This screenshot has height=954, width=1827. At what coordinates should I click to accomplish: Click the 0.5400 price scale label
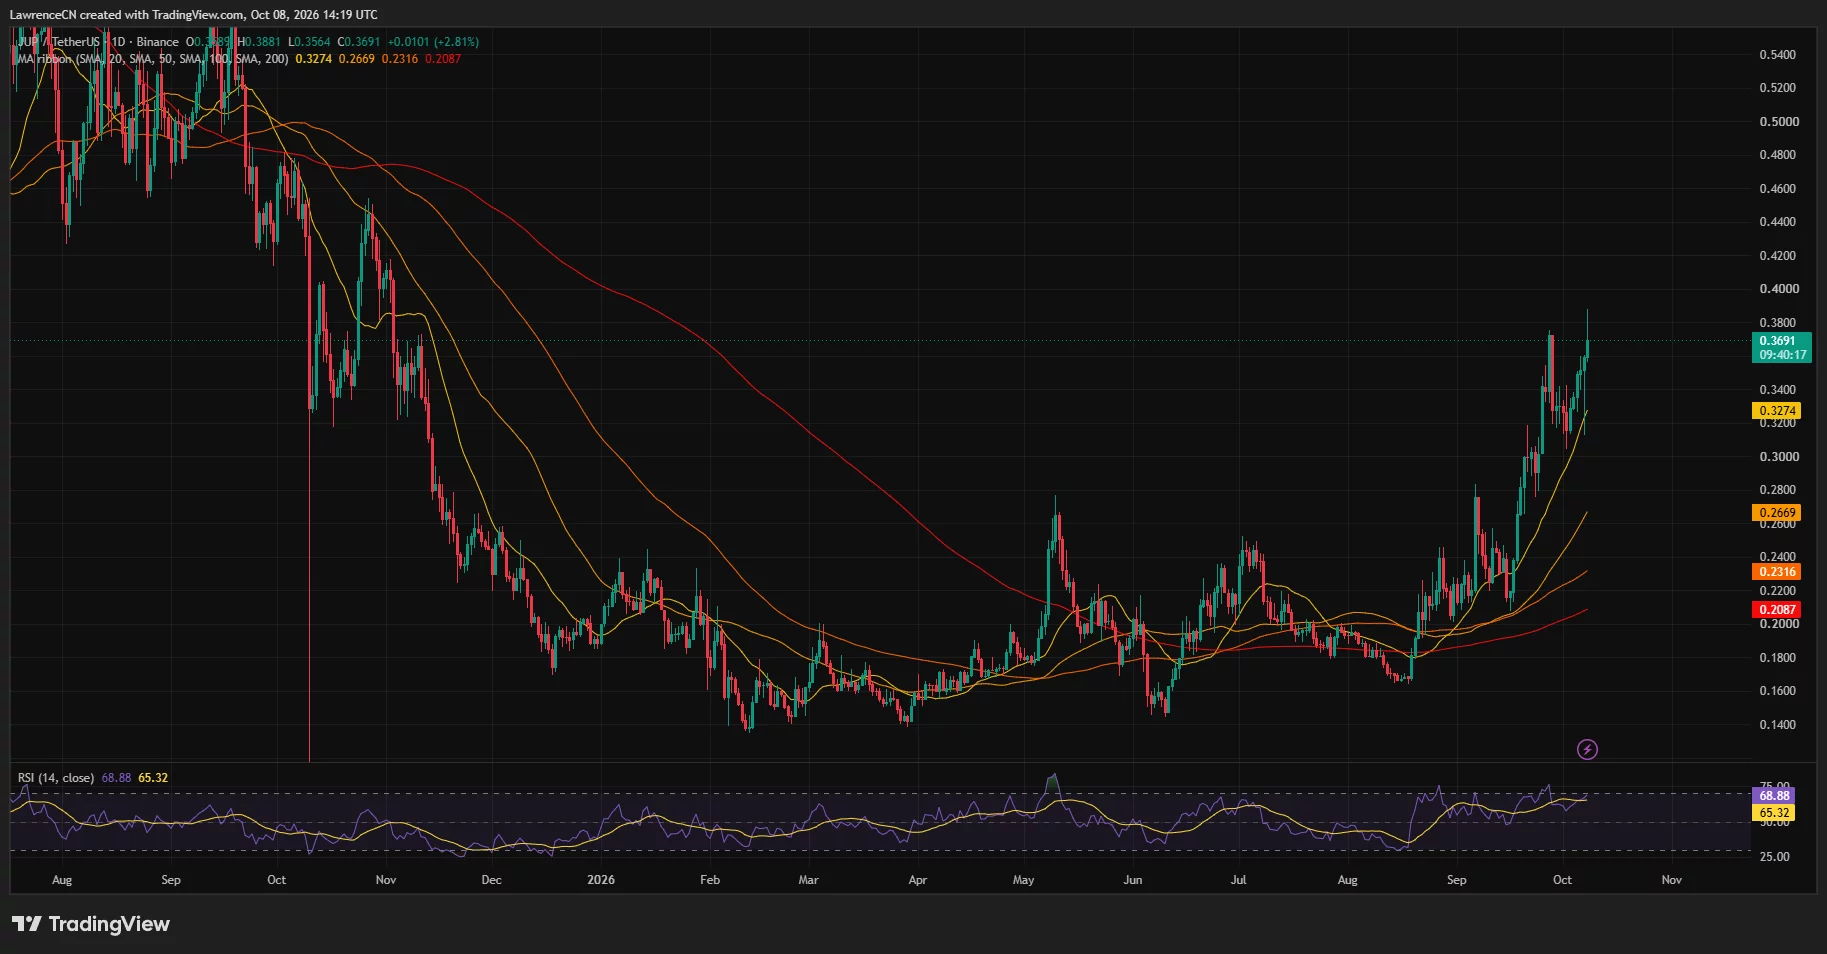point(1777,55)
